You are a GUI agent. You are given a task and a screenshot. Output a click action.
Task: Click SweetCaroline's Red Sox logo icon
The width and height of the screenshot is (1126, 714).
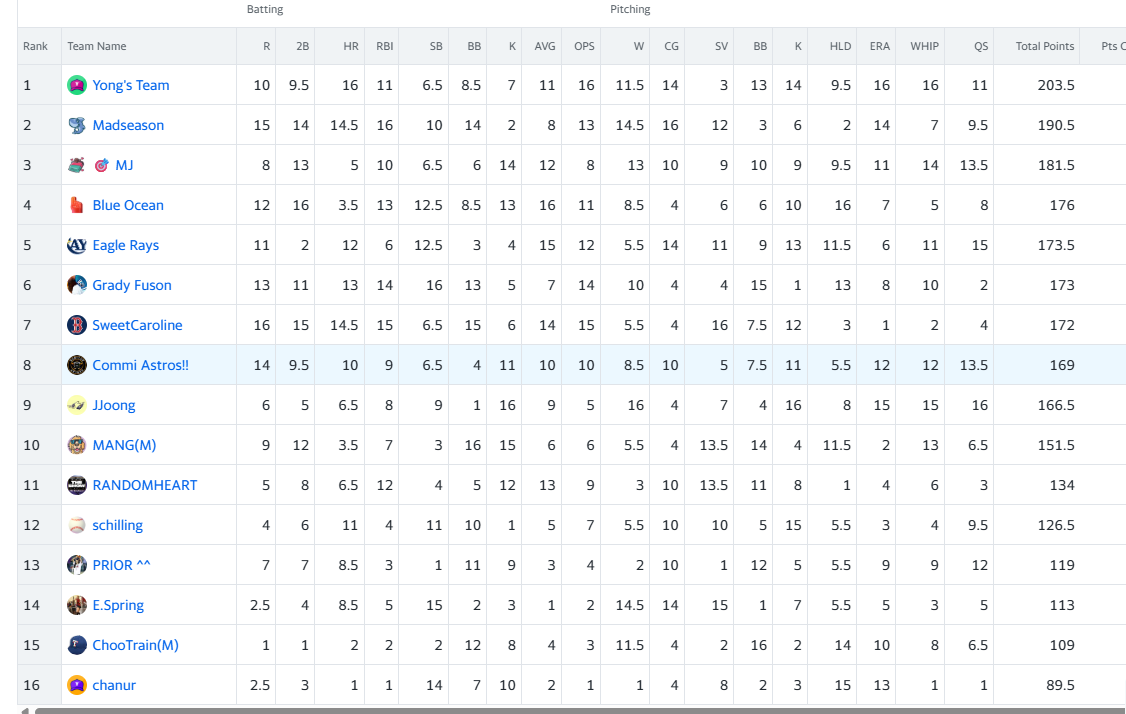pyautogui.click(x=77, y=325)
